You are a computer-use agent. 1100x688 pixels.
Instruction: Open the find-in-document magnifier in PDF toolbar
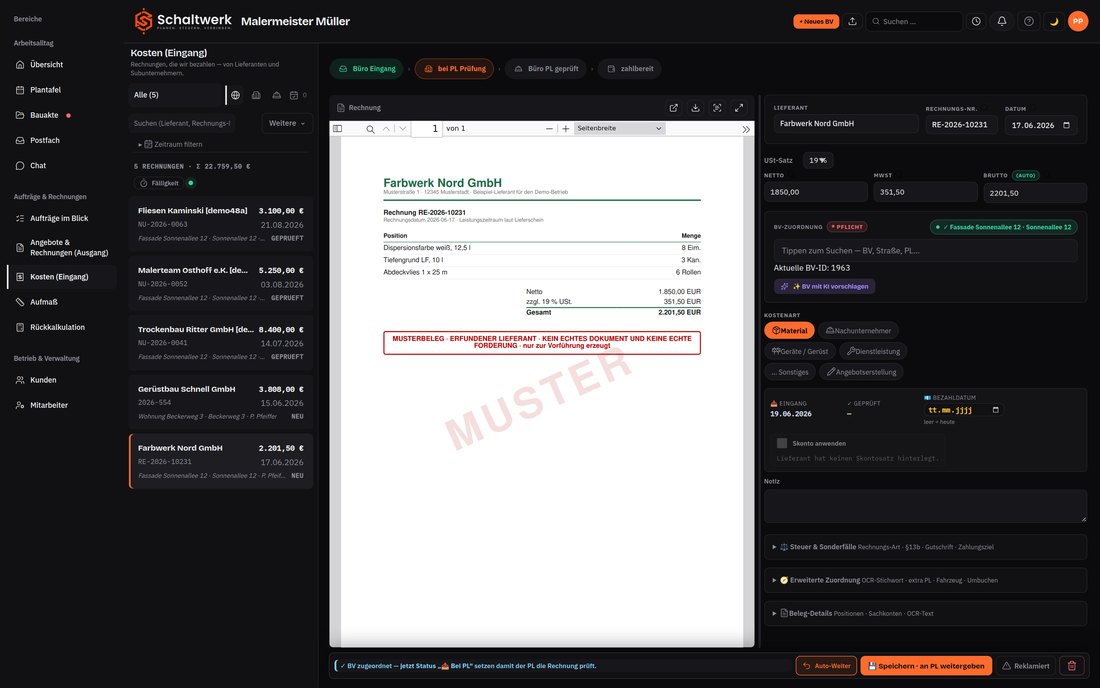coord(370,129)
